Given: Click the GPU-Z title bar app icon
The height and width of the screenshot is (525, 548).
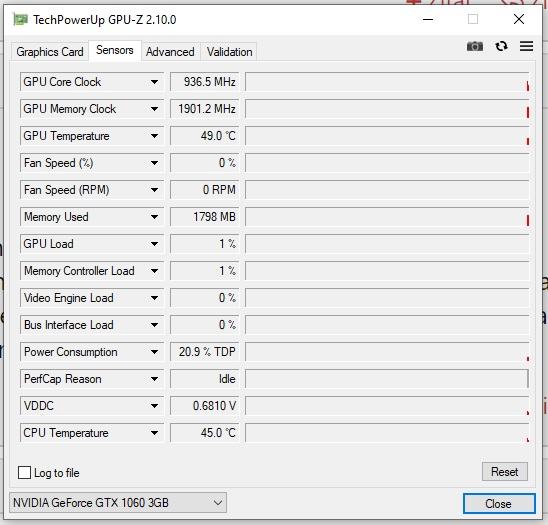Looking at the screenshot, I should click(20, 20).
